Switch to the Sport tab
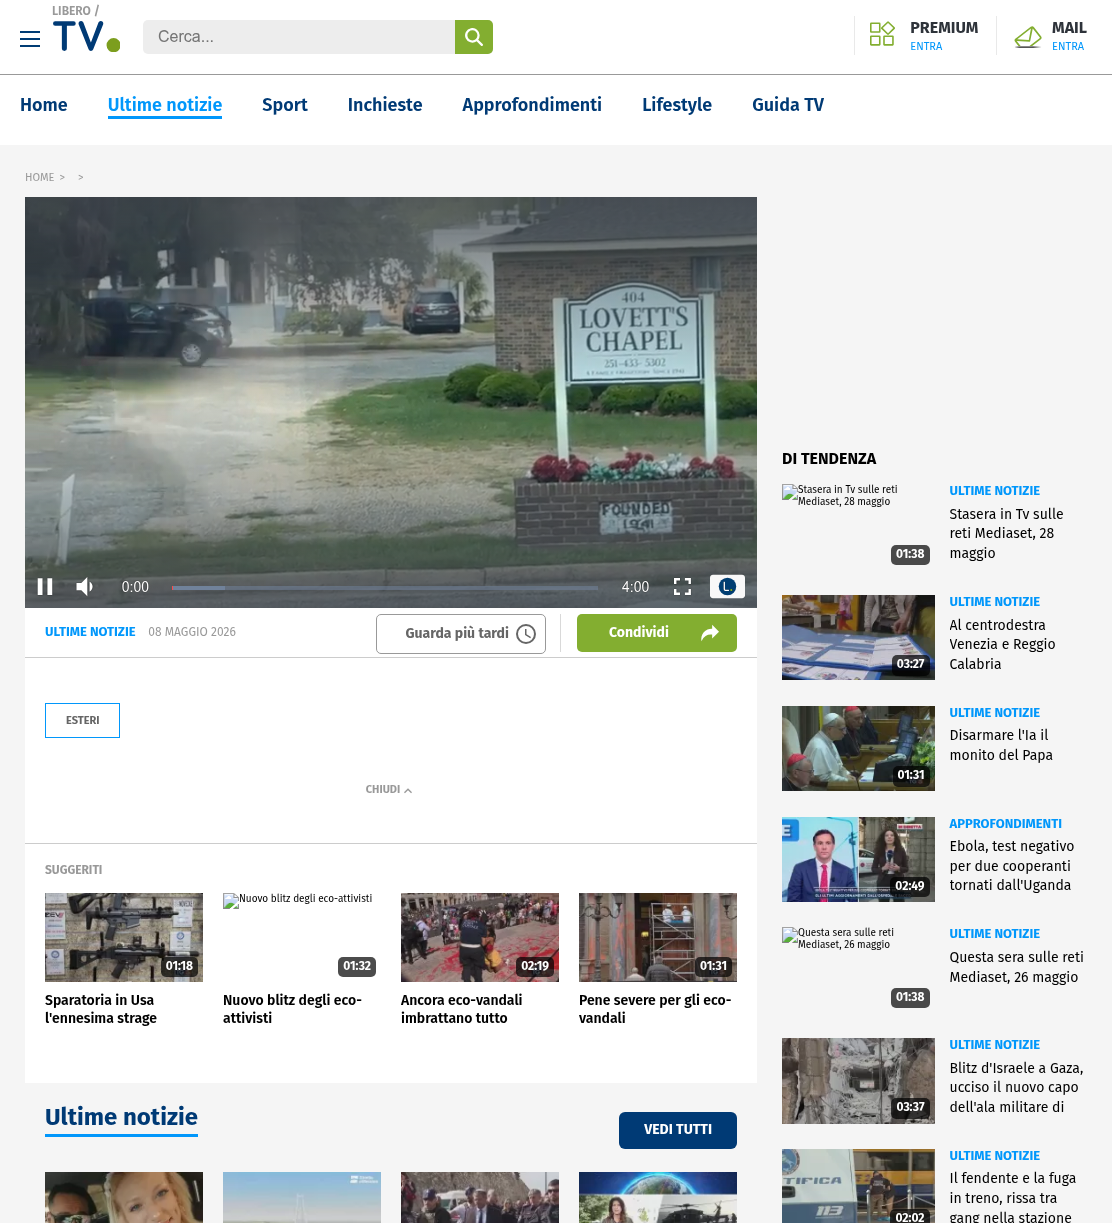 coord(285,105)
